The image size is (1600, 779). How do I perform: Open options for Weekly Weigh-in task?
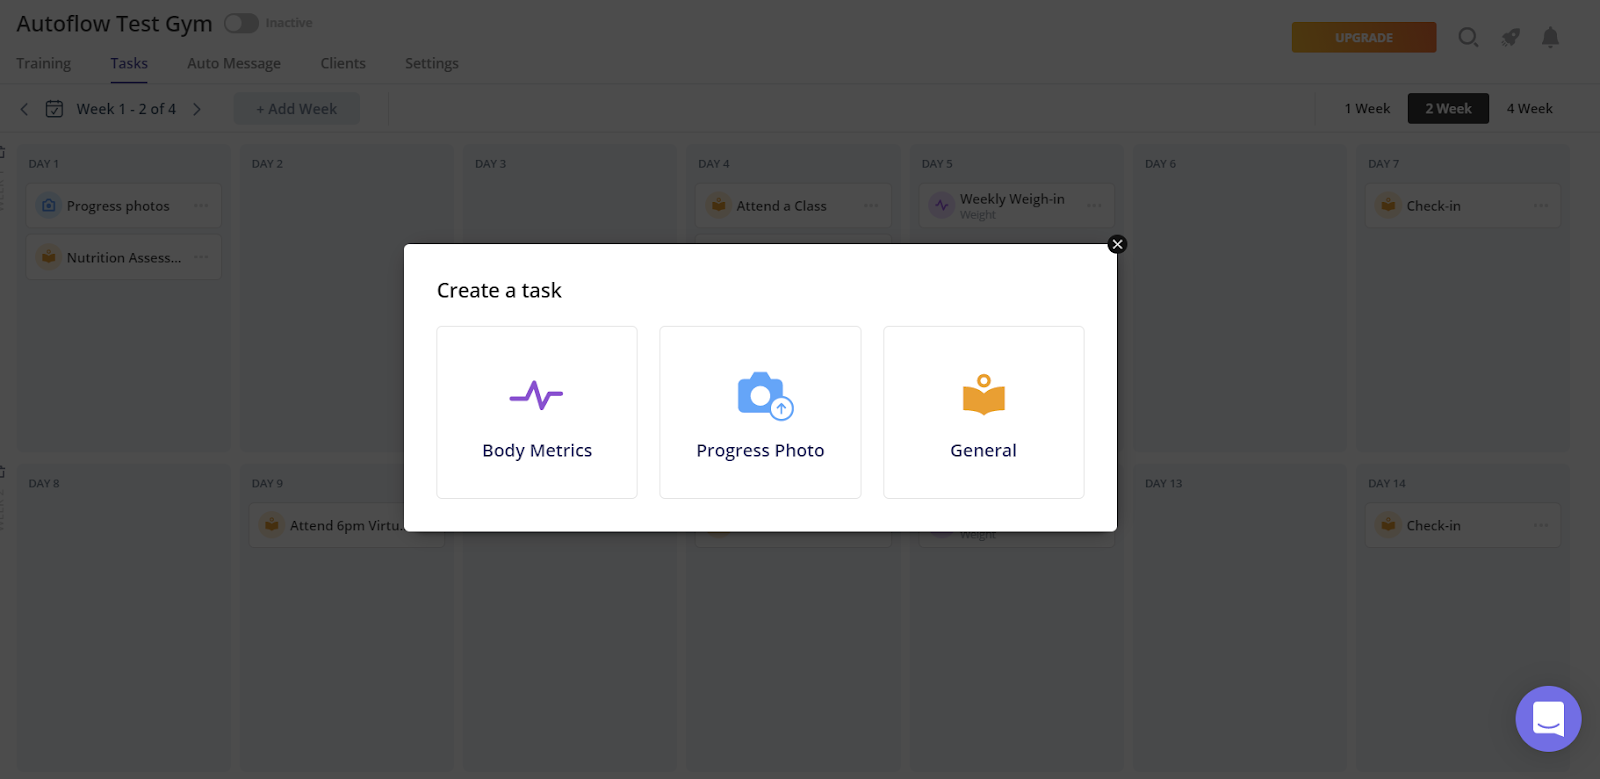pos(1095,205)
